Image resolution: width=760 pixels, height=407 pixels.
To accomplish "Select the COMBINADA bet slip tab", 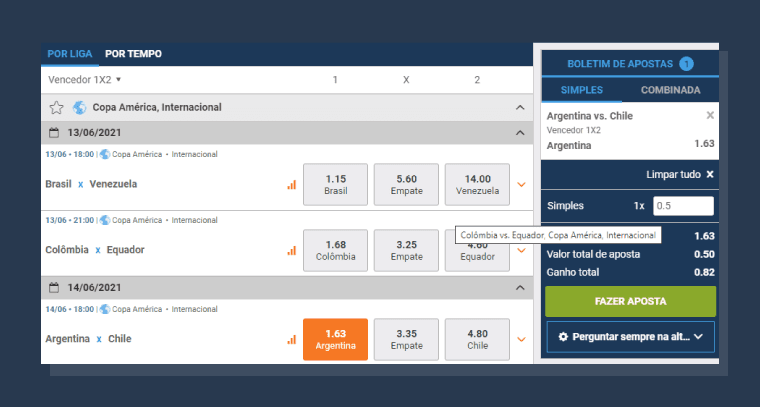I will click(x=670, y=90).
